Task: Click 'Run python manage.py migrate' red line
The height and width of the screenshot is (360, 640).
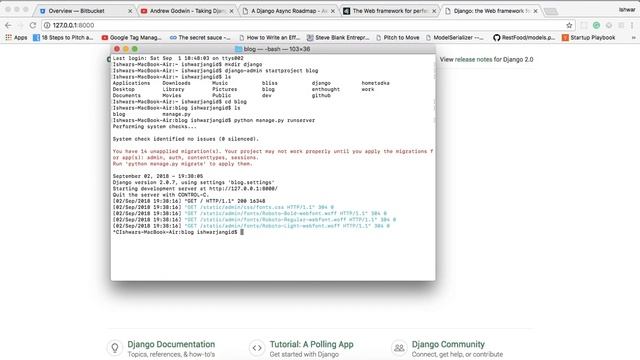Action: pos(182,164)
